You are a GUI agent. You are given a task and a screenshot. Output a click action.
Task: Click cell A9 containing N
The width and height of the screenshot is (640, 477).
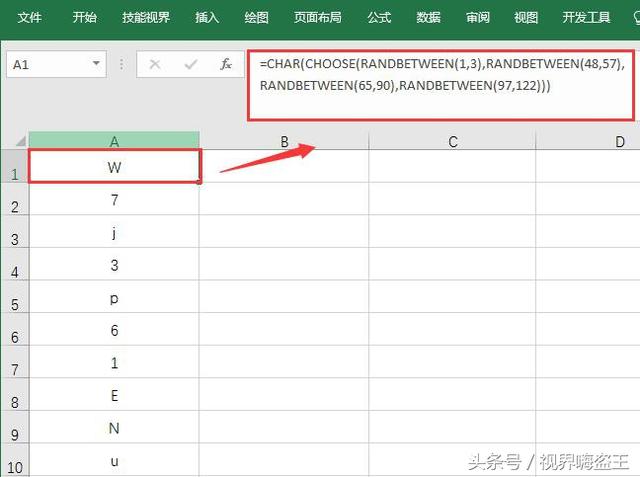[x=114, y=427]
